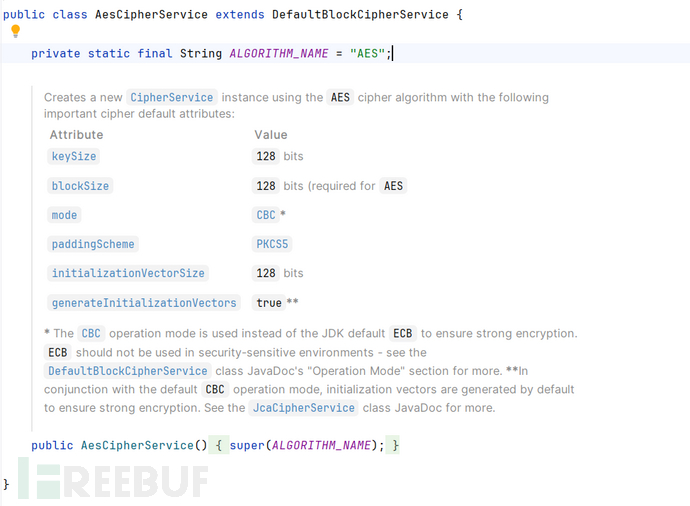Click the FREEBUF watermark logo
This screenshot has width=690, height=506.
point(113,481)
